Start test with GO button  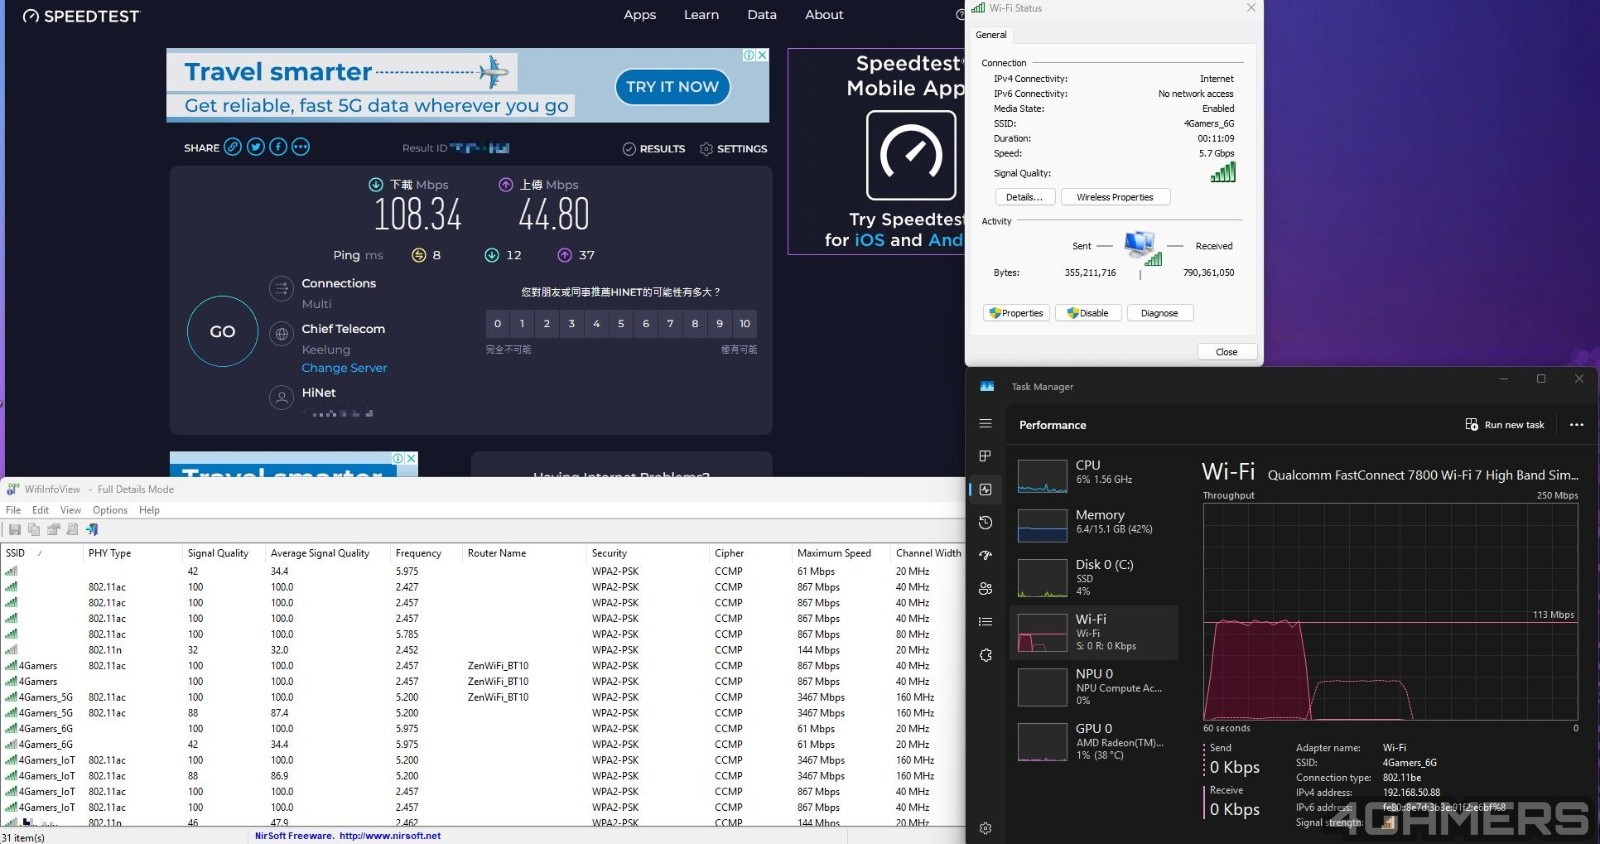(222, 331)
